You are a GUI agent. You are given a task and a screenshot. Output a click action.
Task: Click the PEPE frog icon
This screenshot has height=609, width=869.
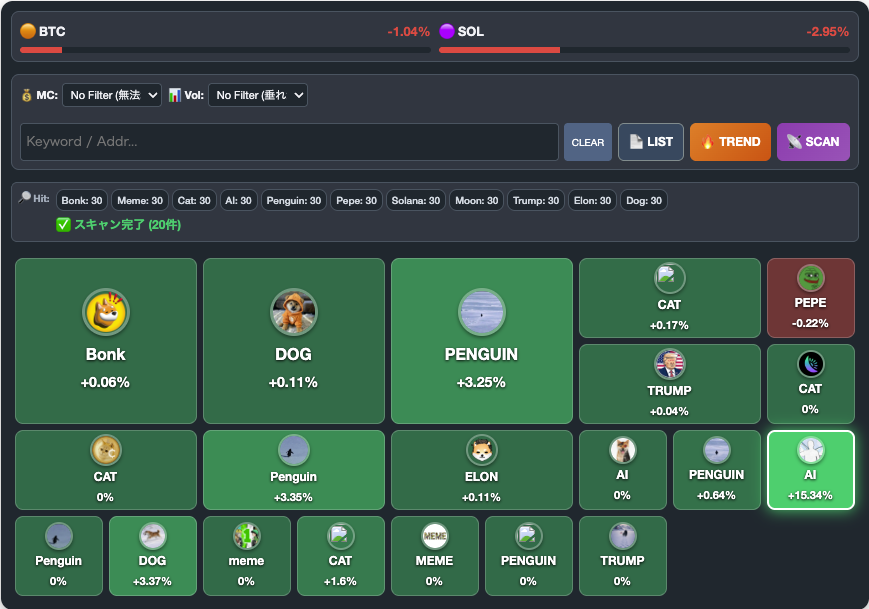[x=810, y=278]
